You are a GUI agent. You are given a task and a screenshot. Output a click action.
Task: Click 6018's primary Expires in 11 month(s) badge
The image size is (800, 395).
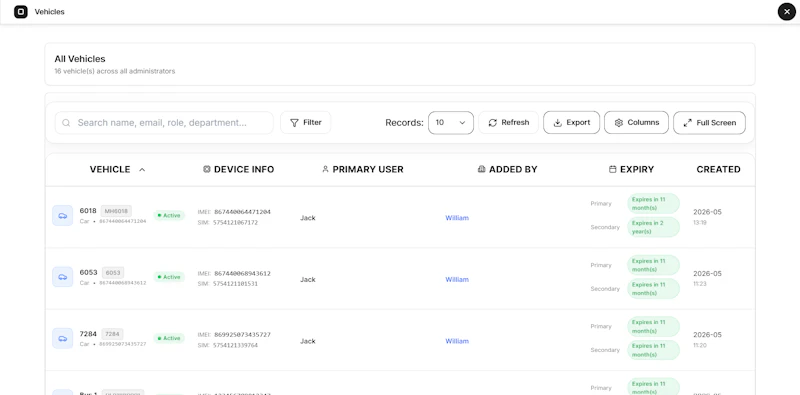654,203
